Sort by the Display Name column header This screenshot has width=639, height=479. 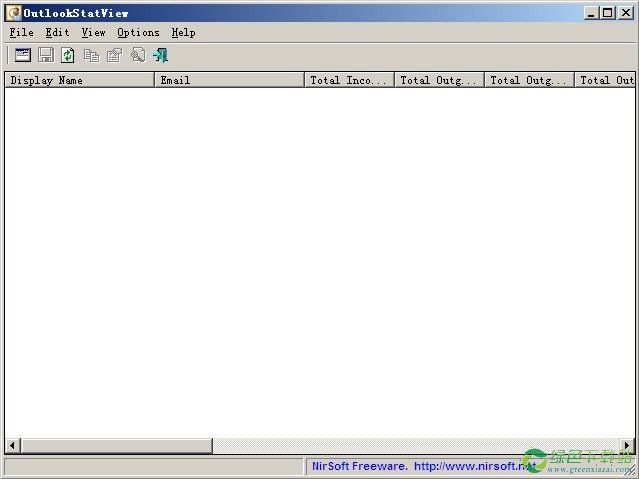[79, 80]
